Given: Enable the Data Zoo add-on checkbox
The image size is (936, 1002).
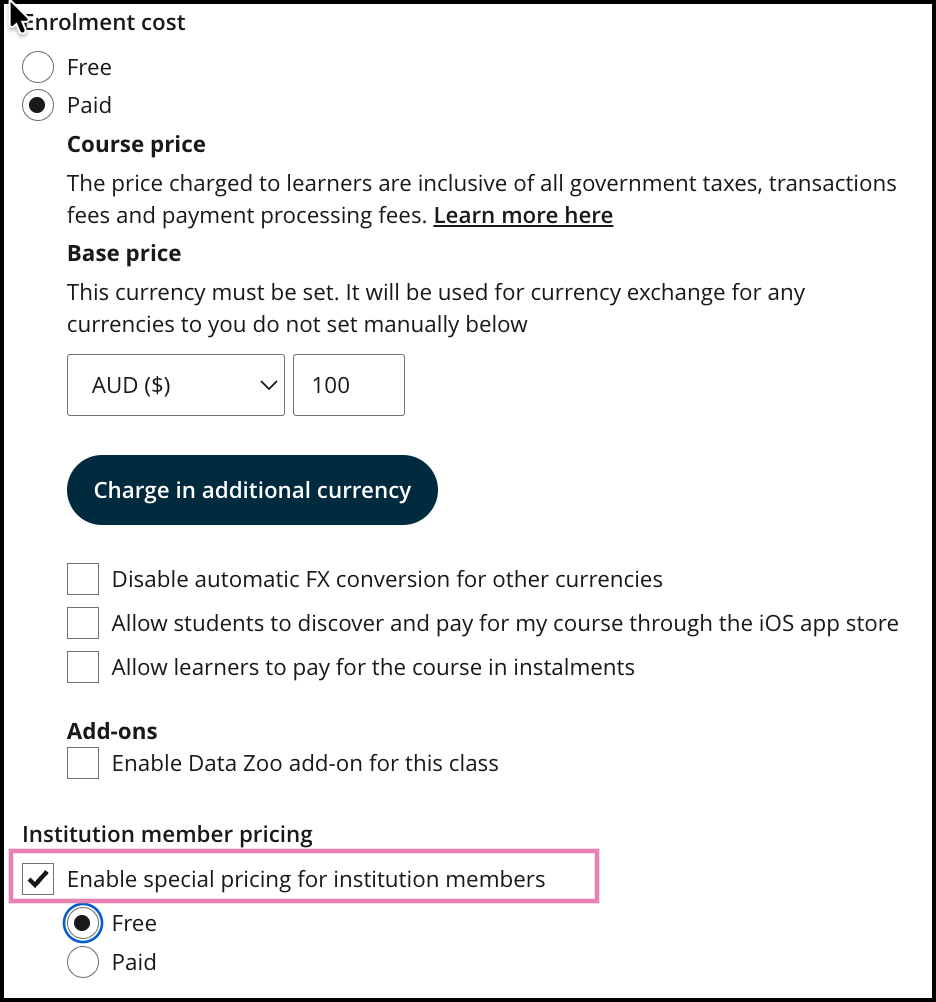Looking at the screenshot, I should point(83,764).
